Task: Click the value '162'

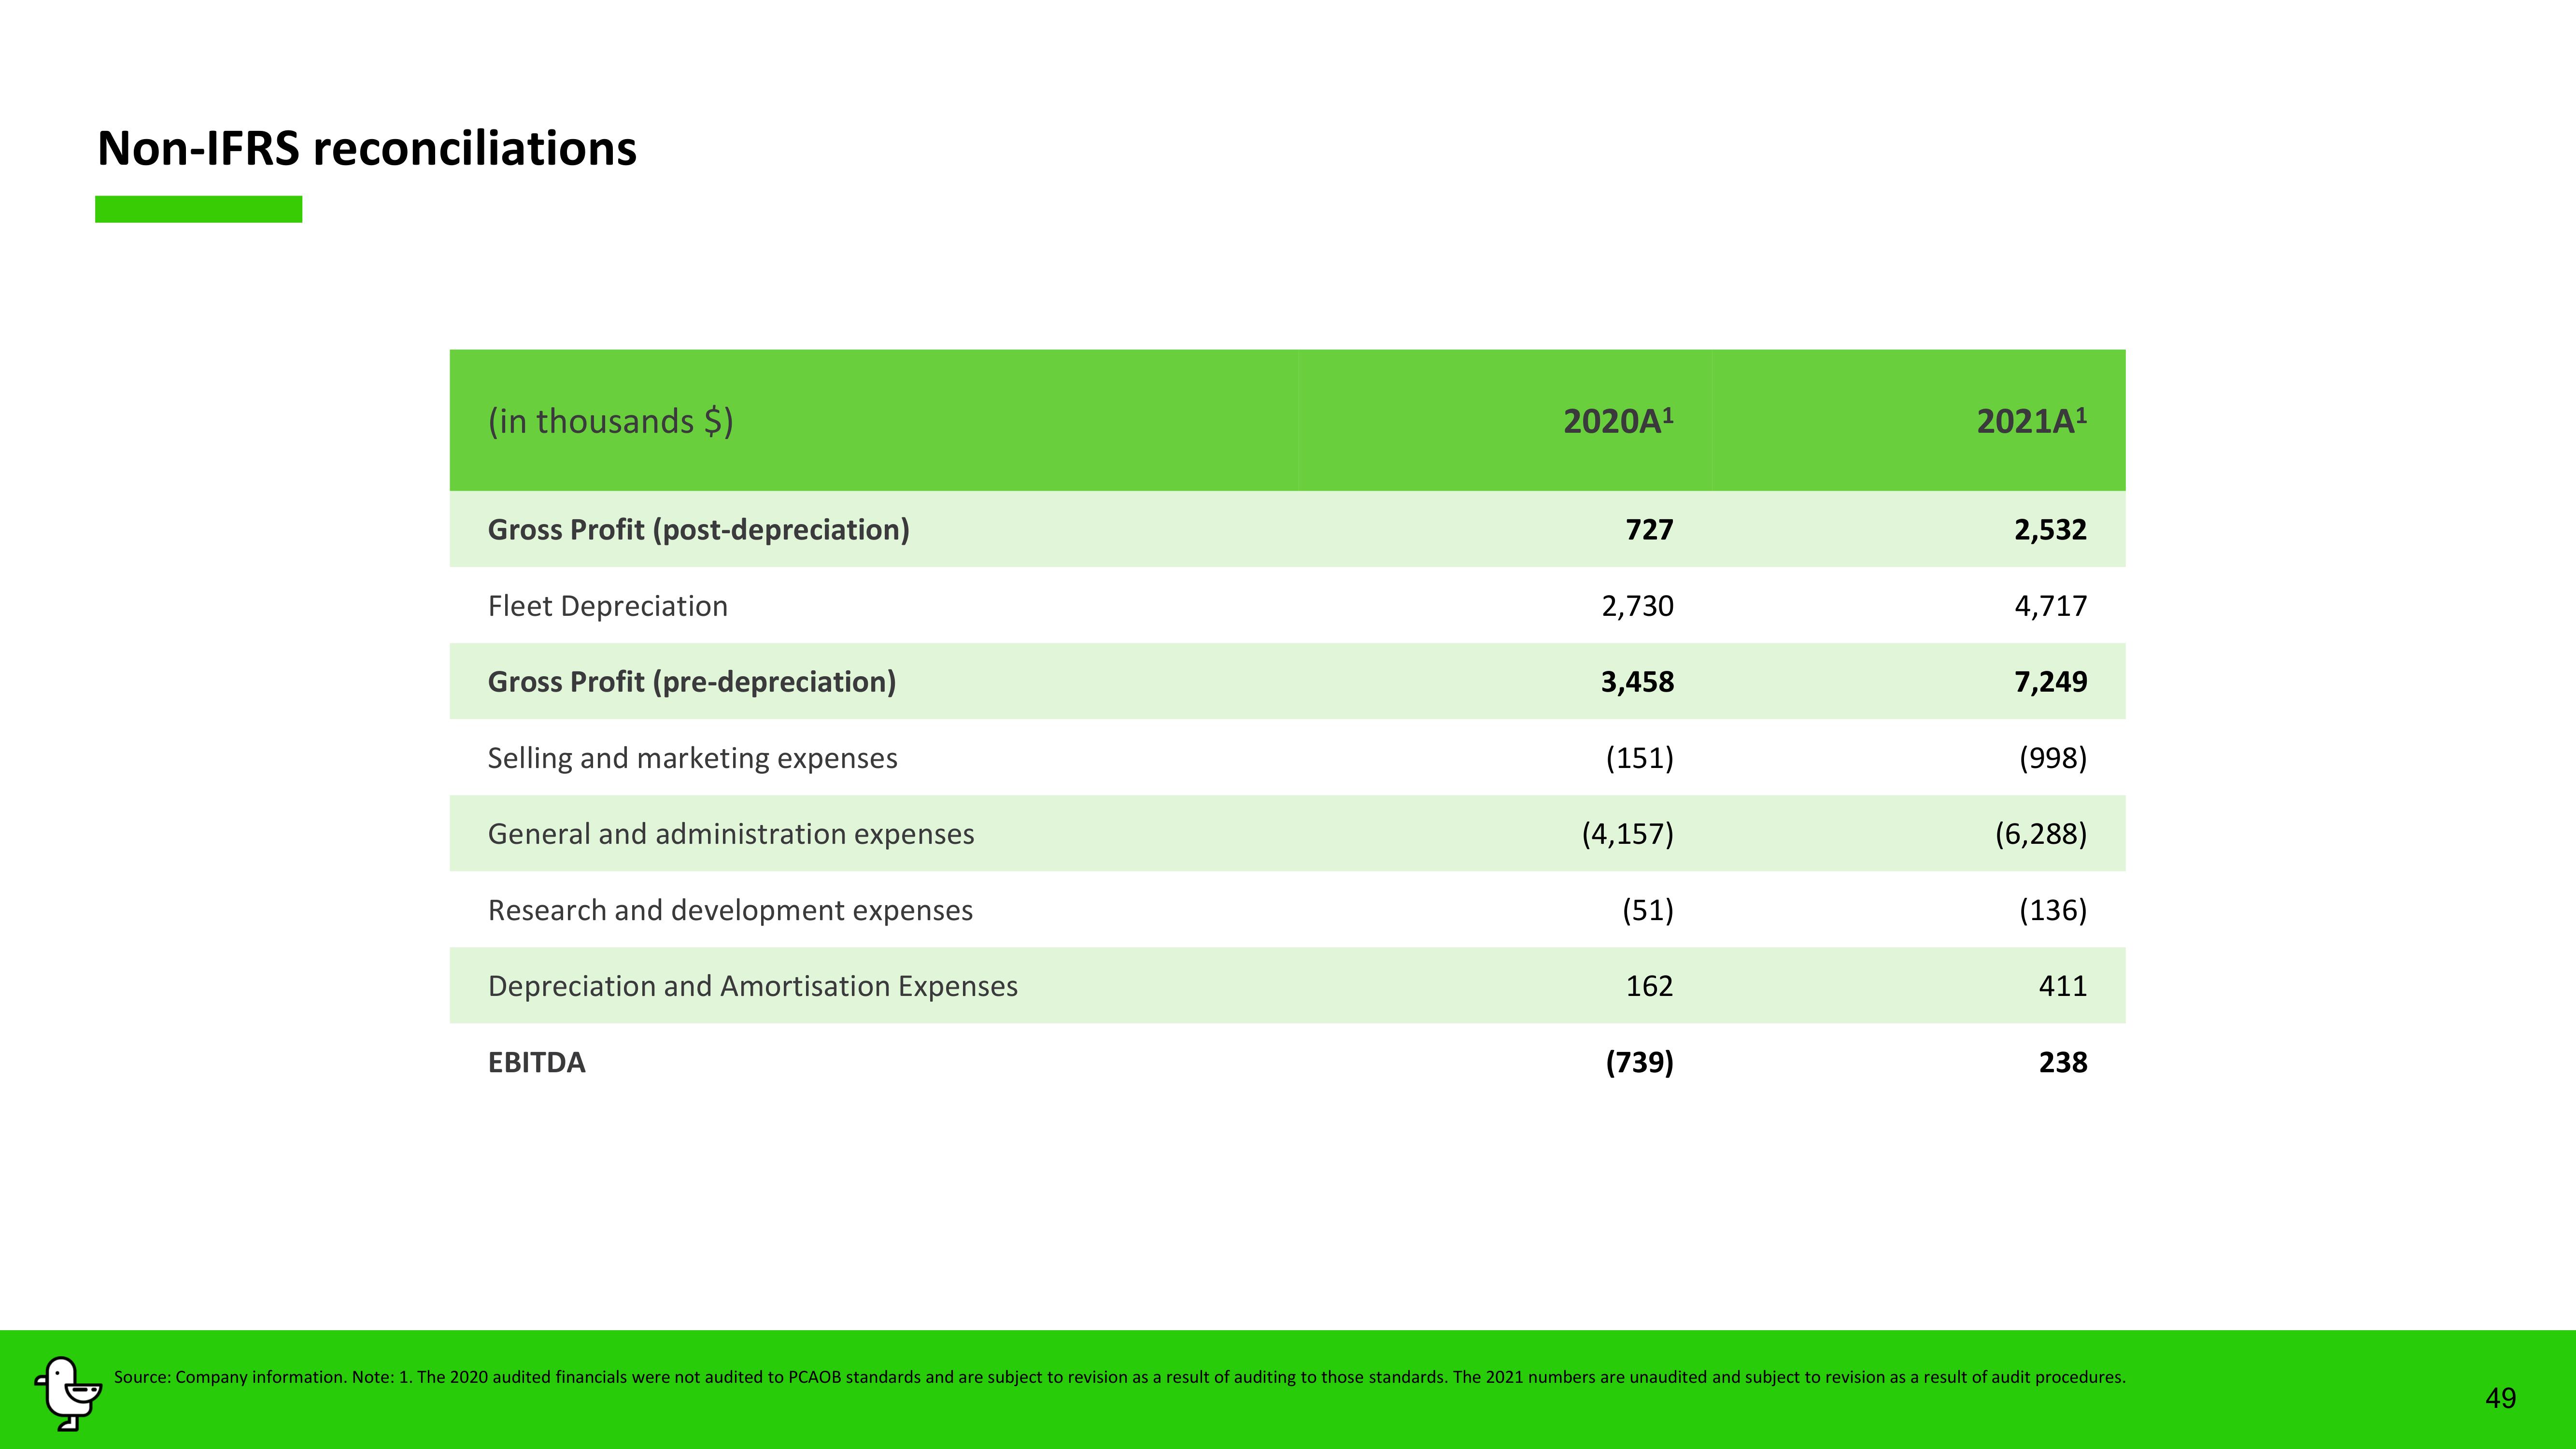Action: click(1649, 986)
